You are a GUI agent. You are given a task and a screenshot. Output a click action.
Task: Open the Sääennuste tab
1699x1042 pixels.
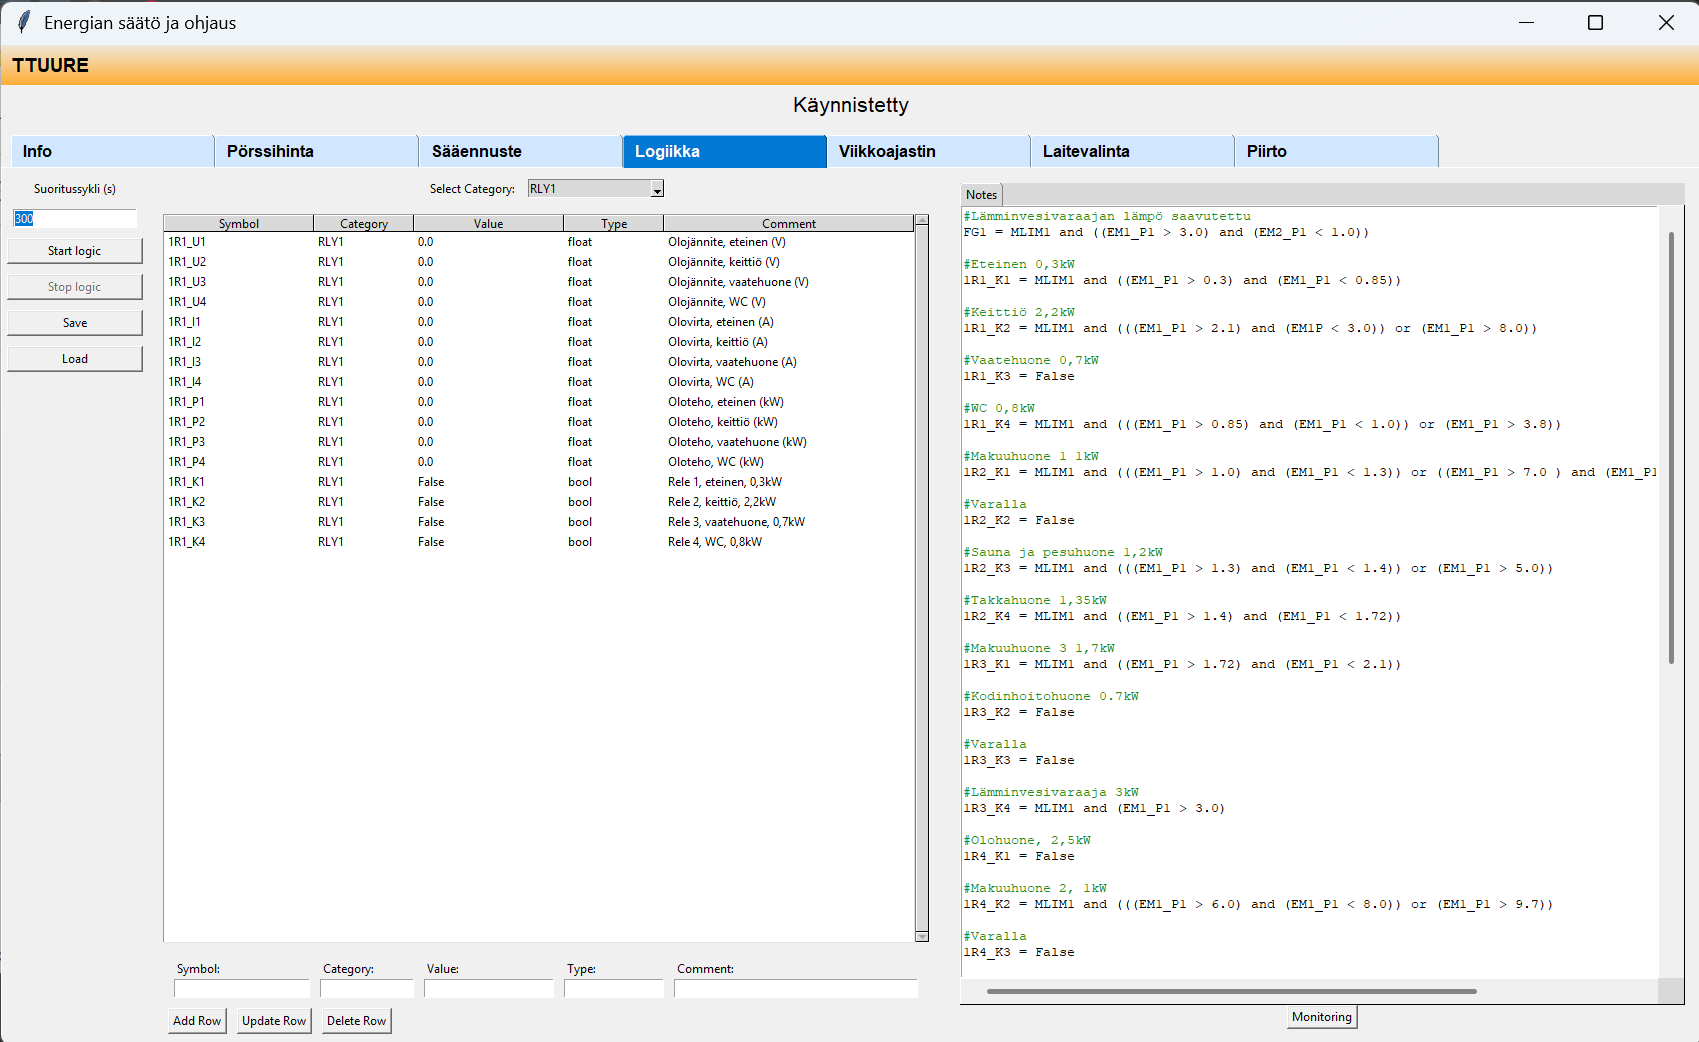[x=520, y=151]
